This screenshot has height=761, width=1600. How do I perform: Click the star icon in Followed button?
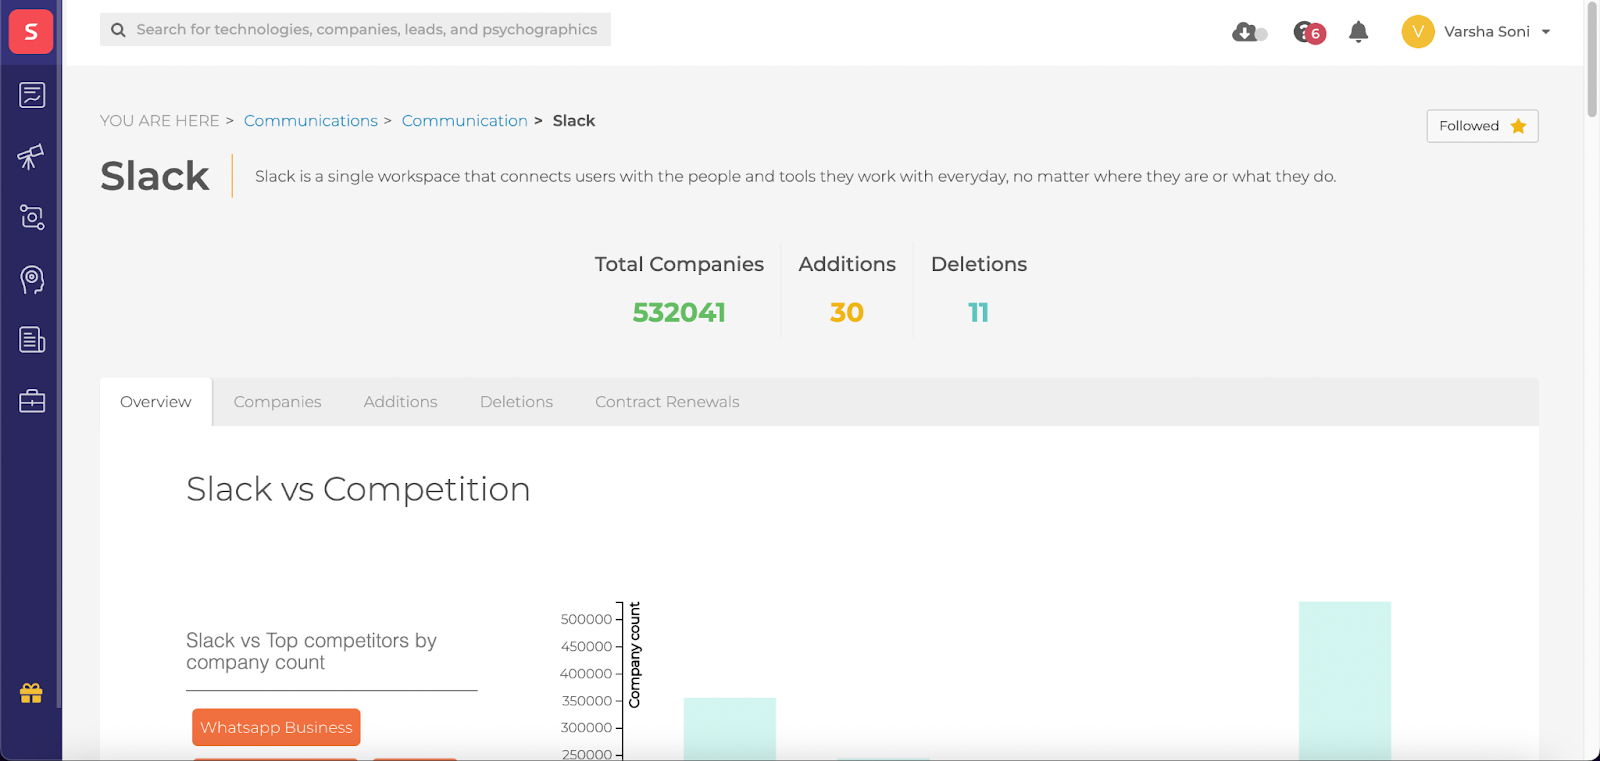tap(1518, 126)
